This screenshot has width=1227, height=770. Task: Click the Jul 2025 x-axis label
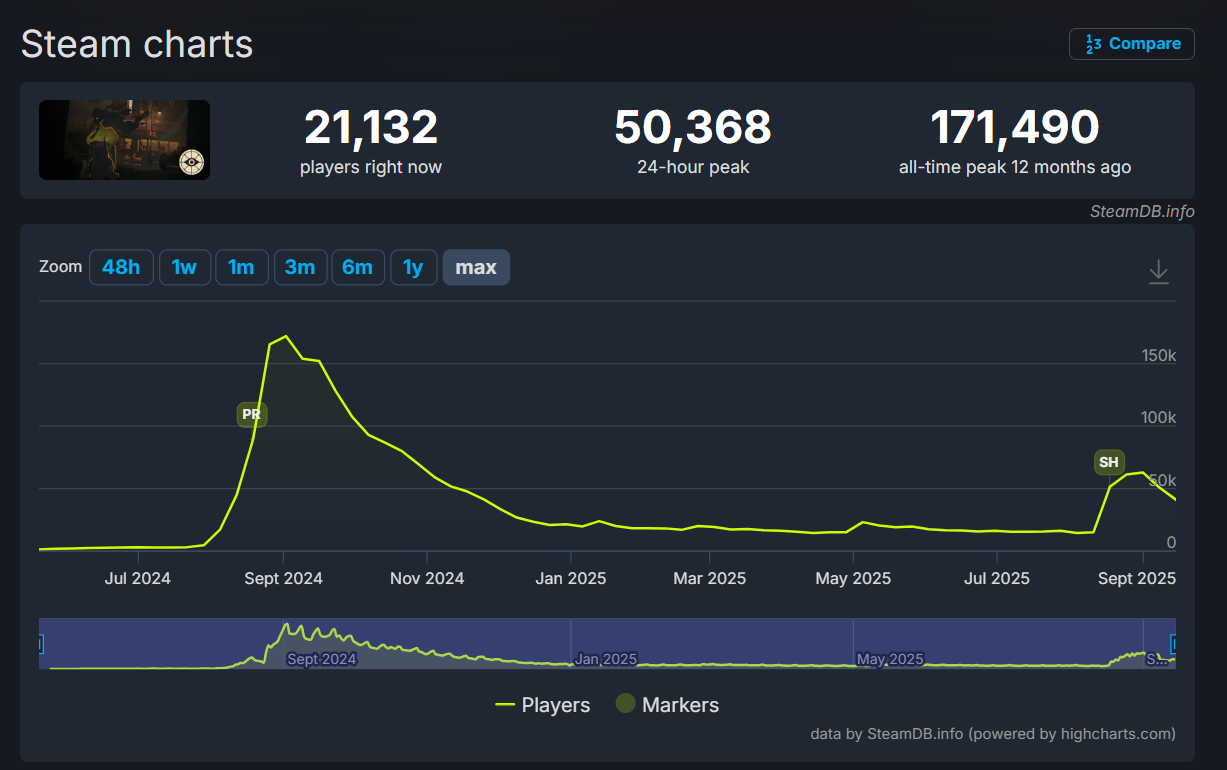(997, 578)
